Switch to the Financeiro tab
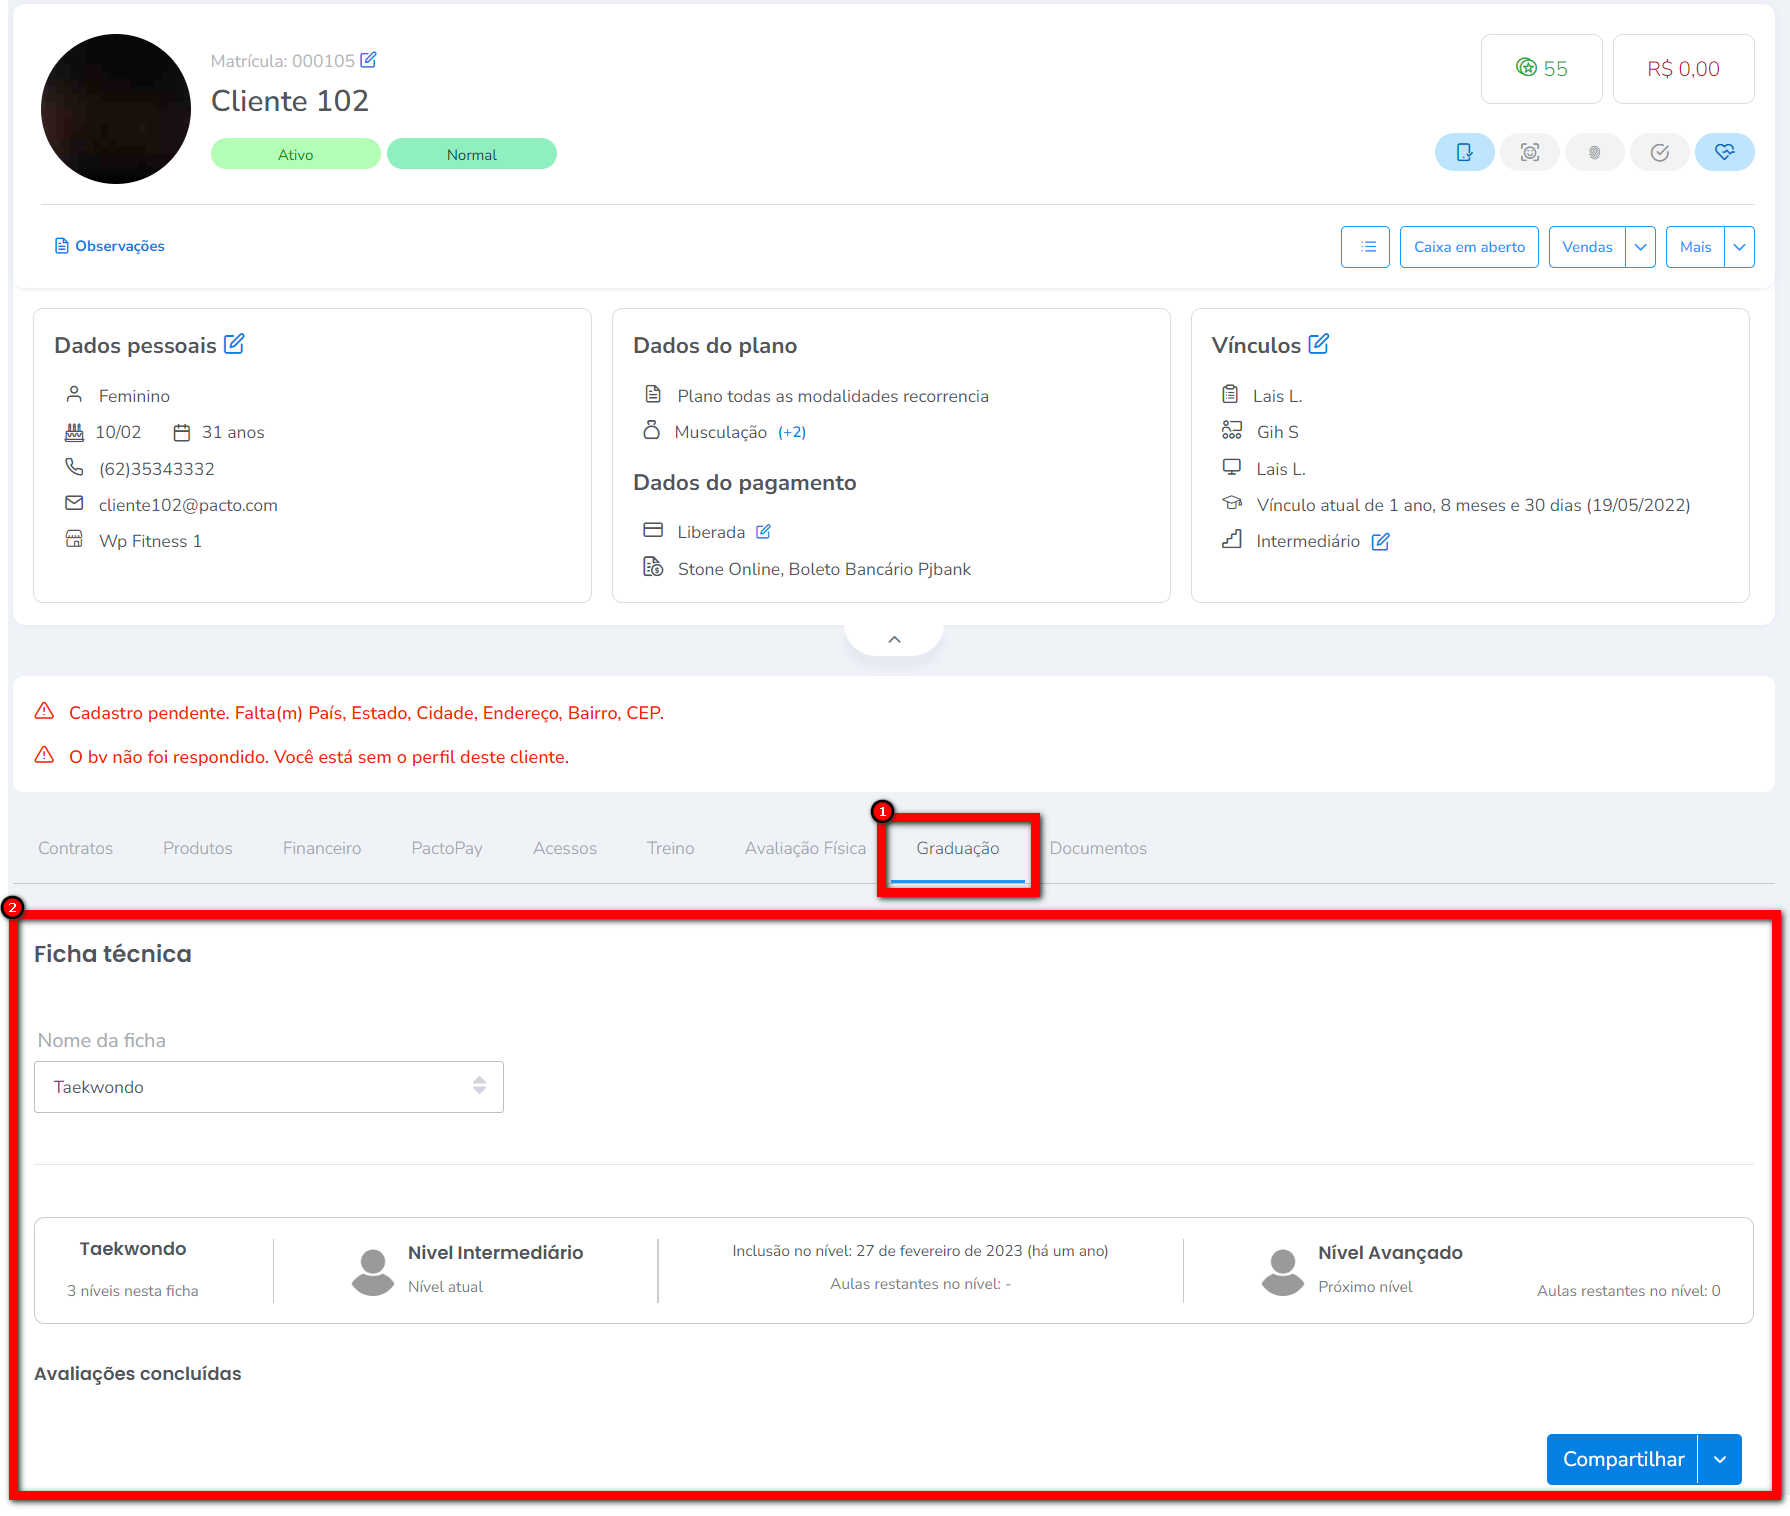 [x=321, y=848]
